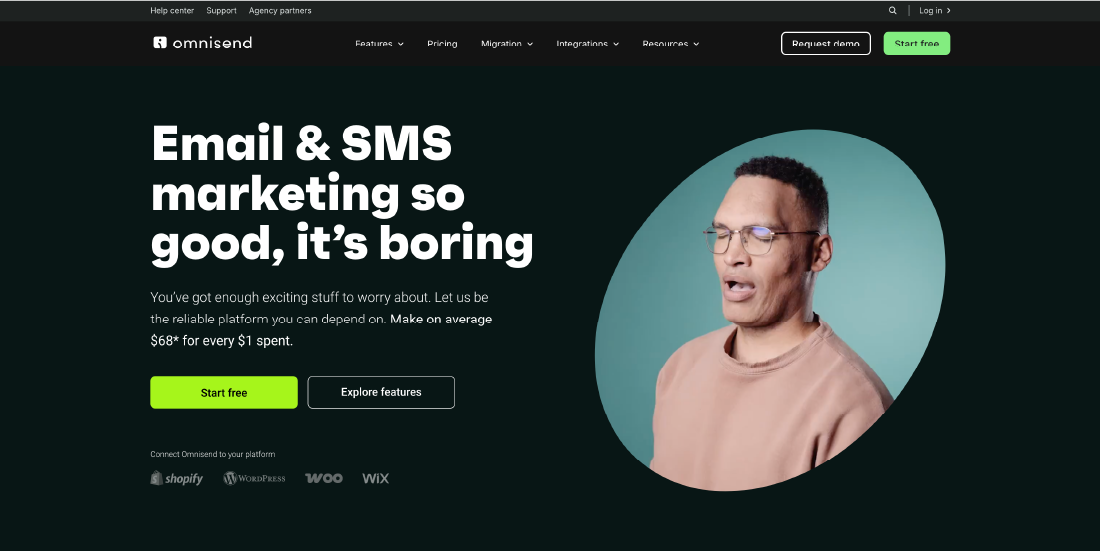1100x551 pixels.
Task: Click the WordPress platform logo
Action: click(254, 478)
